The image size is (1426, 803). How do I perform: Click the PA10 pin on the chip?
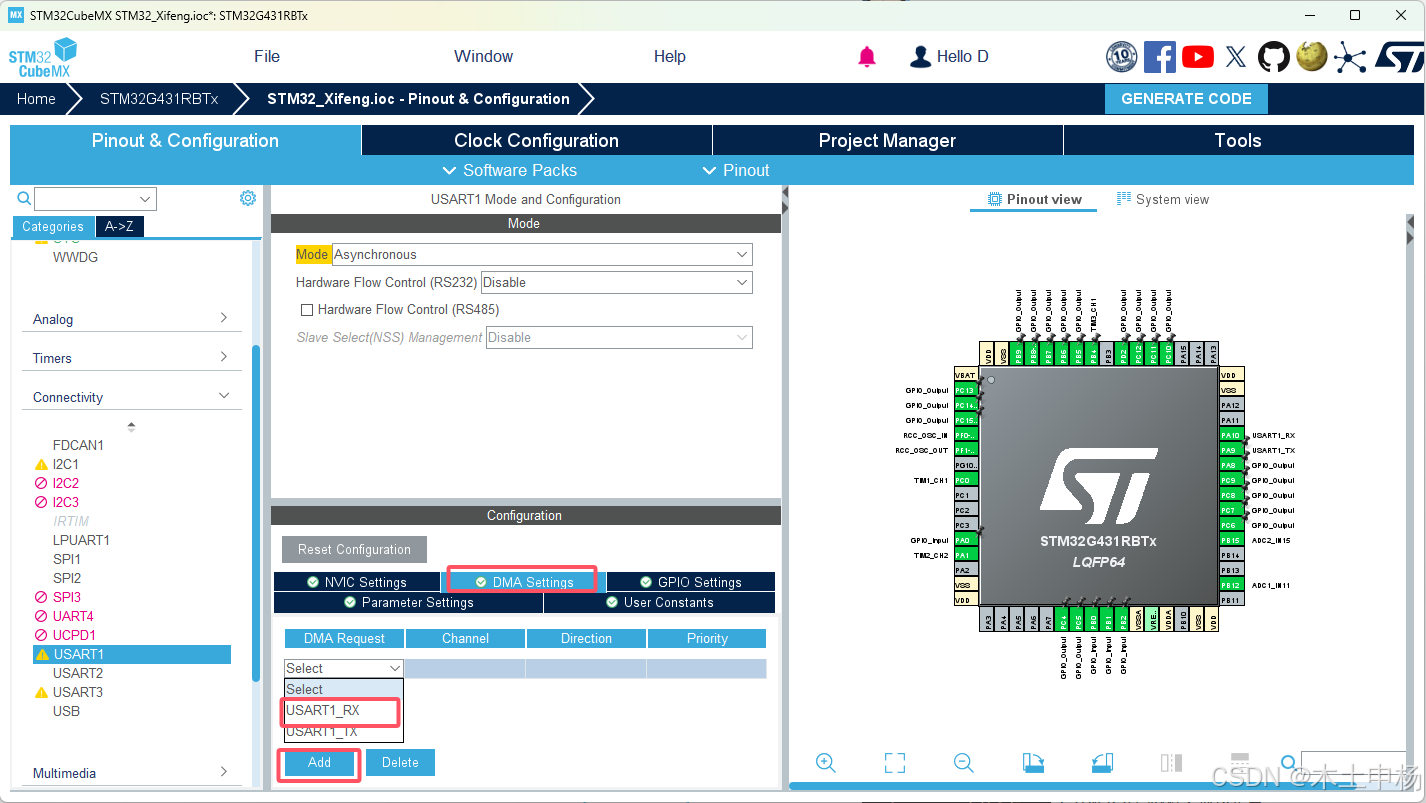1230,435
